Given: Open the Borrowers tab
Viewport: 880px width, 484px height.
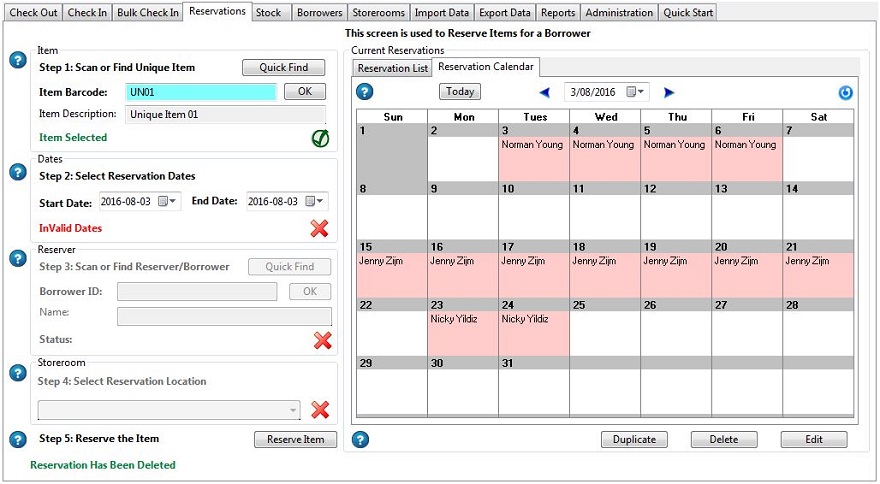Looking at the screenshot, I should coord(320,12).
